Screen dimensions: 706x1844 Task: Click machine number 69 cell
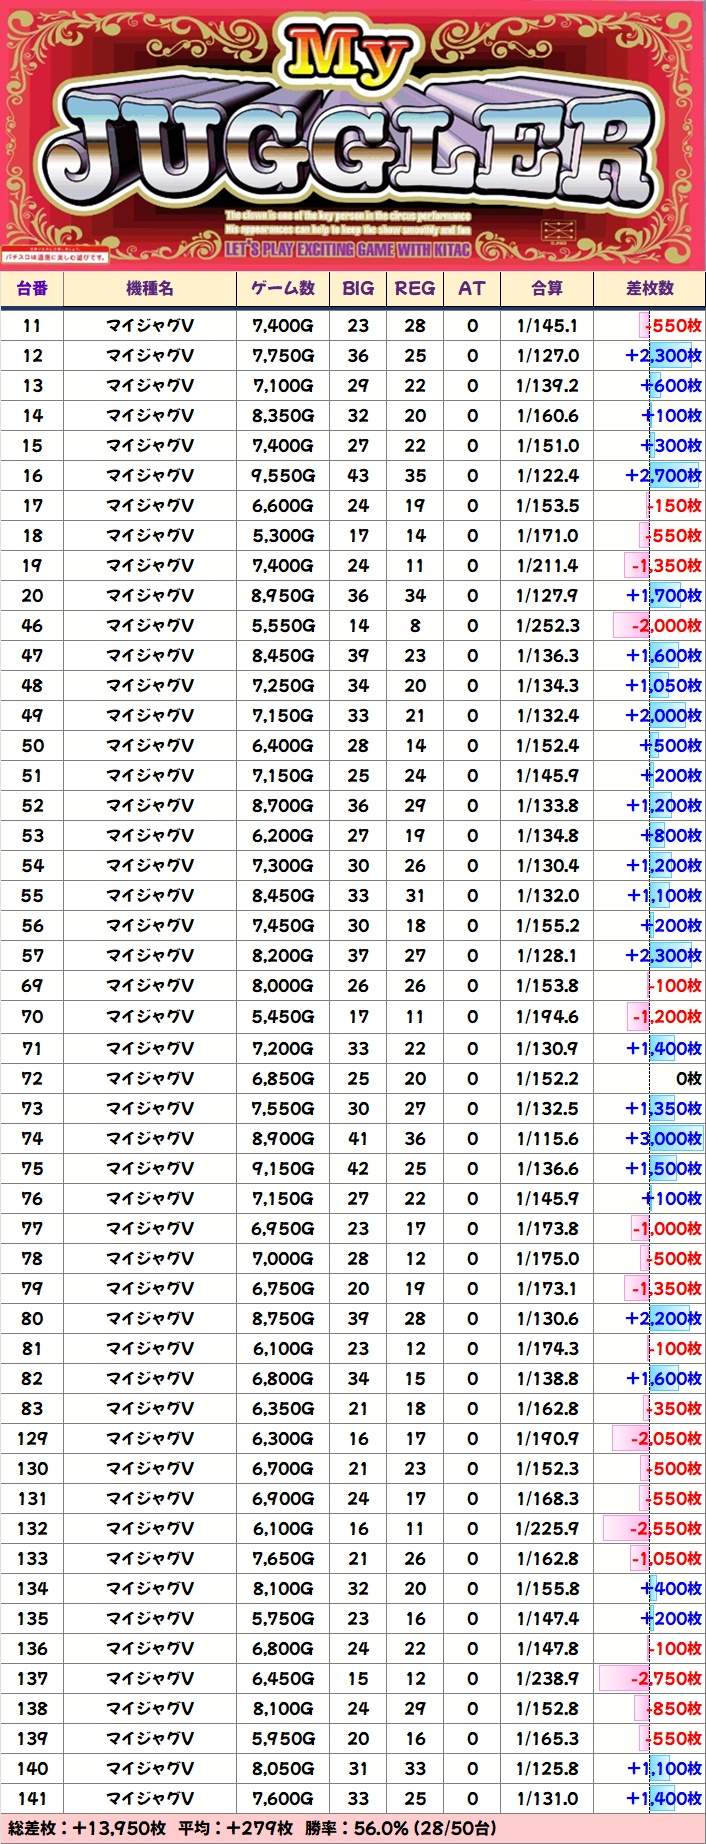pyautogui.click(x=32, y=985)
